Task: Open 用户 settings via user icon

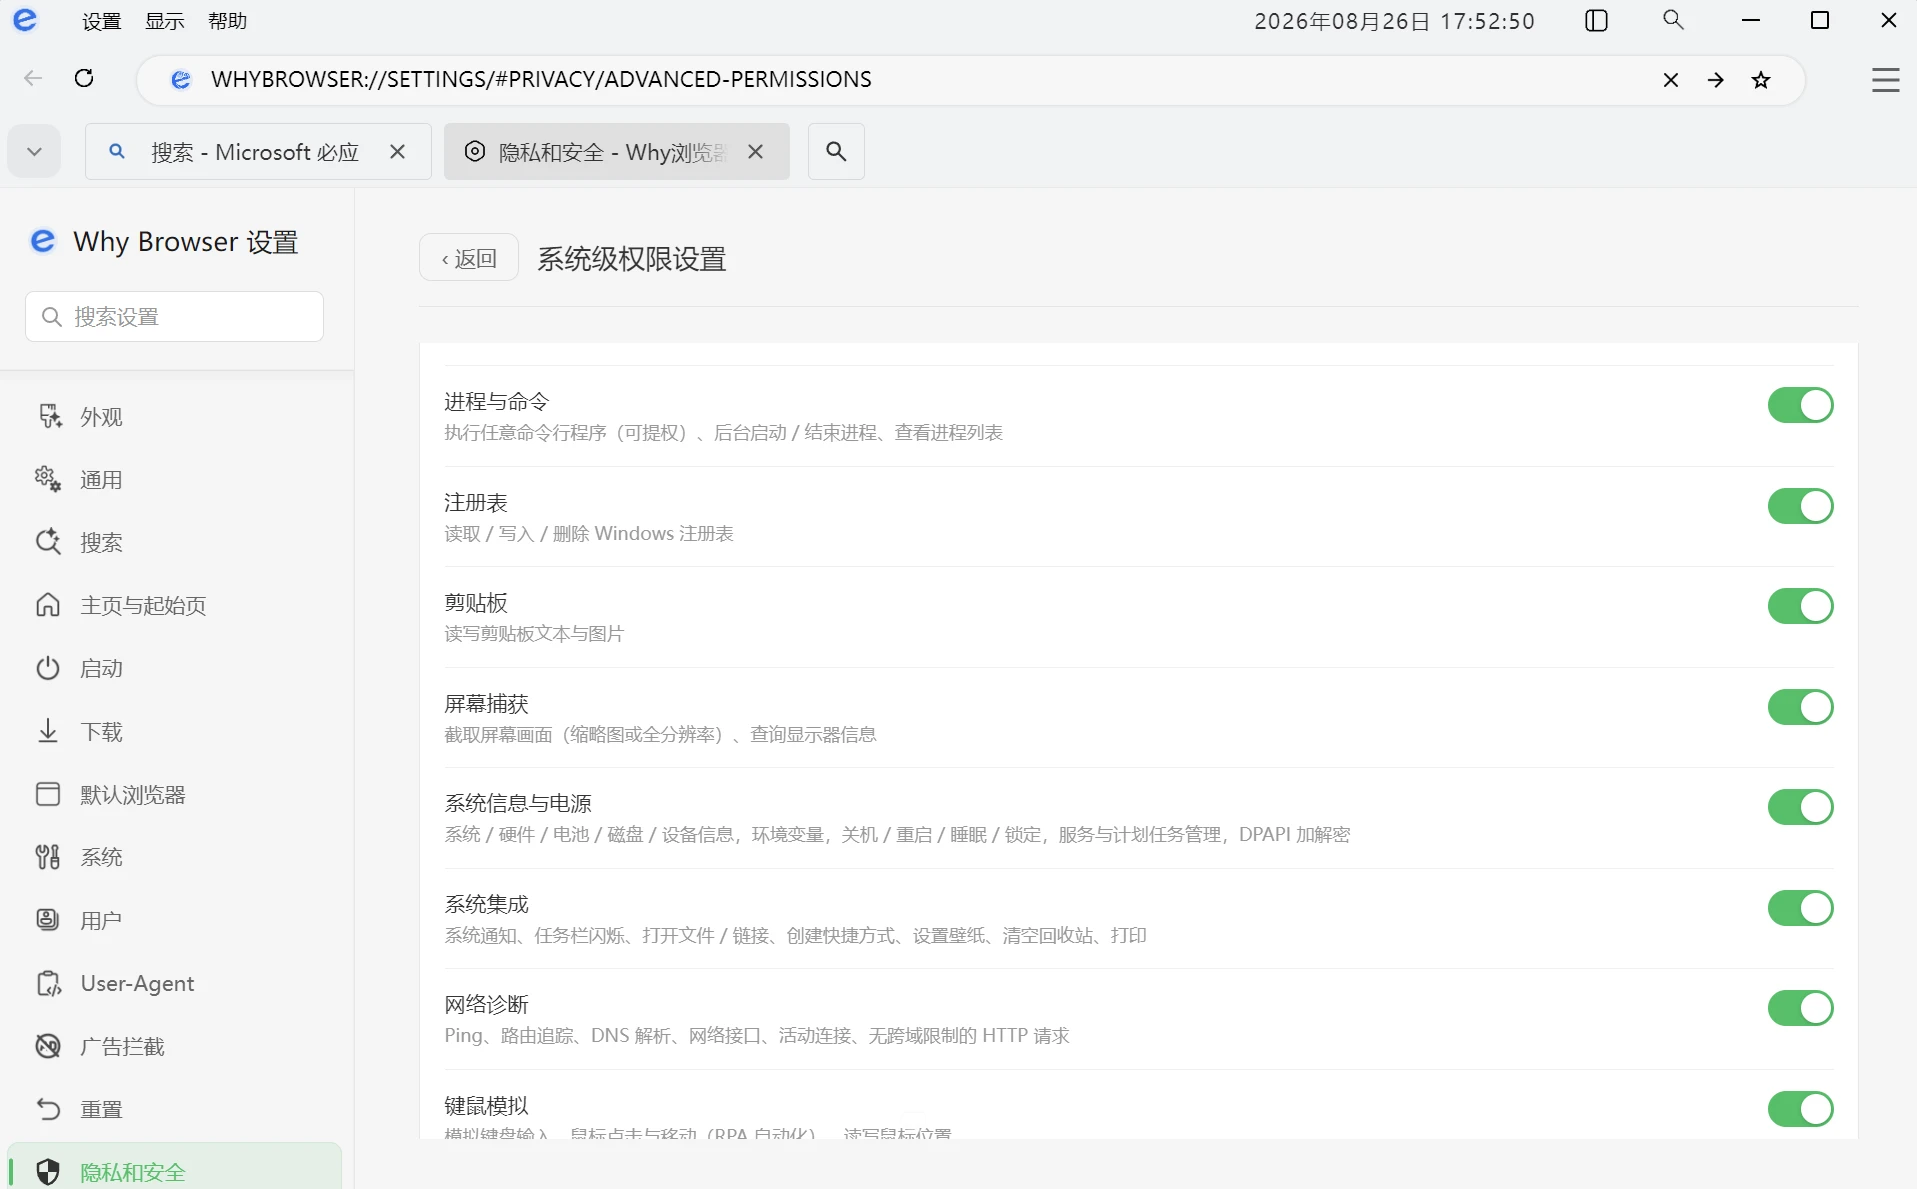Action: [48, 920]
